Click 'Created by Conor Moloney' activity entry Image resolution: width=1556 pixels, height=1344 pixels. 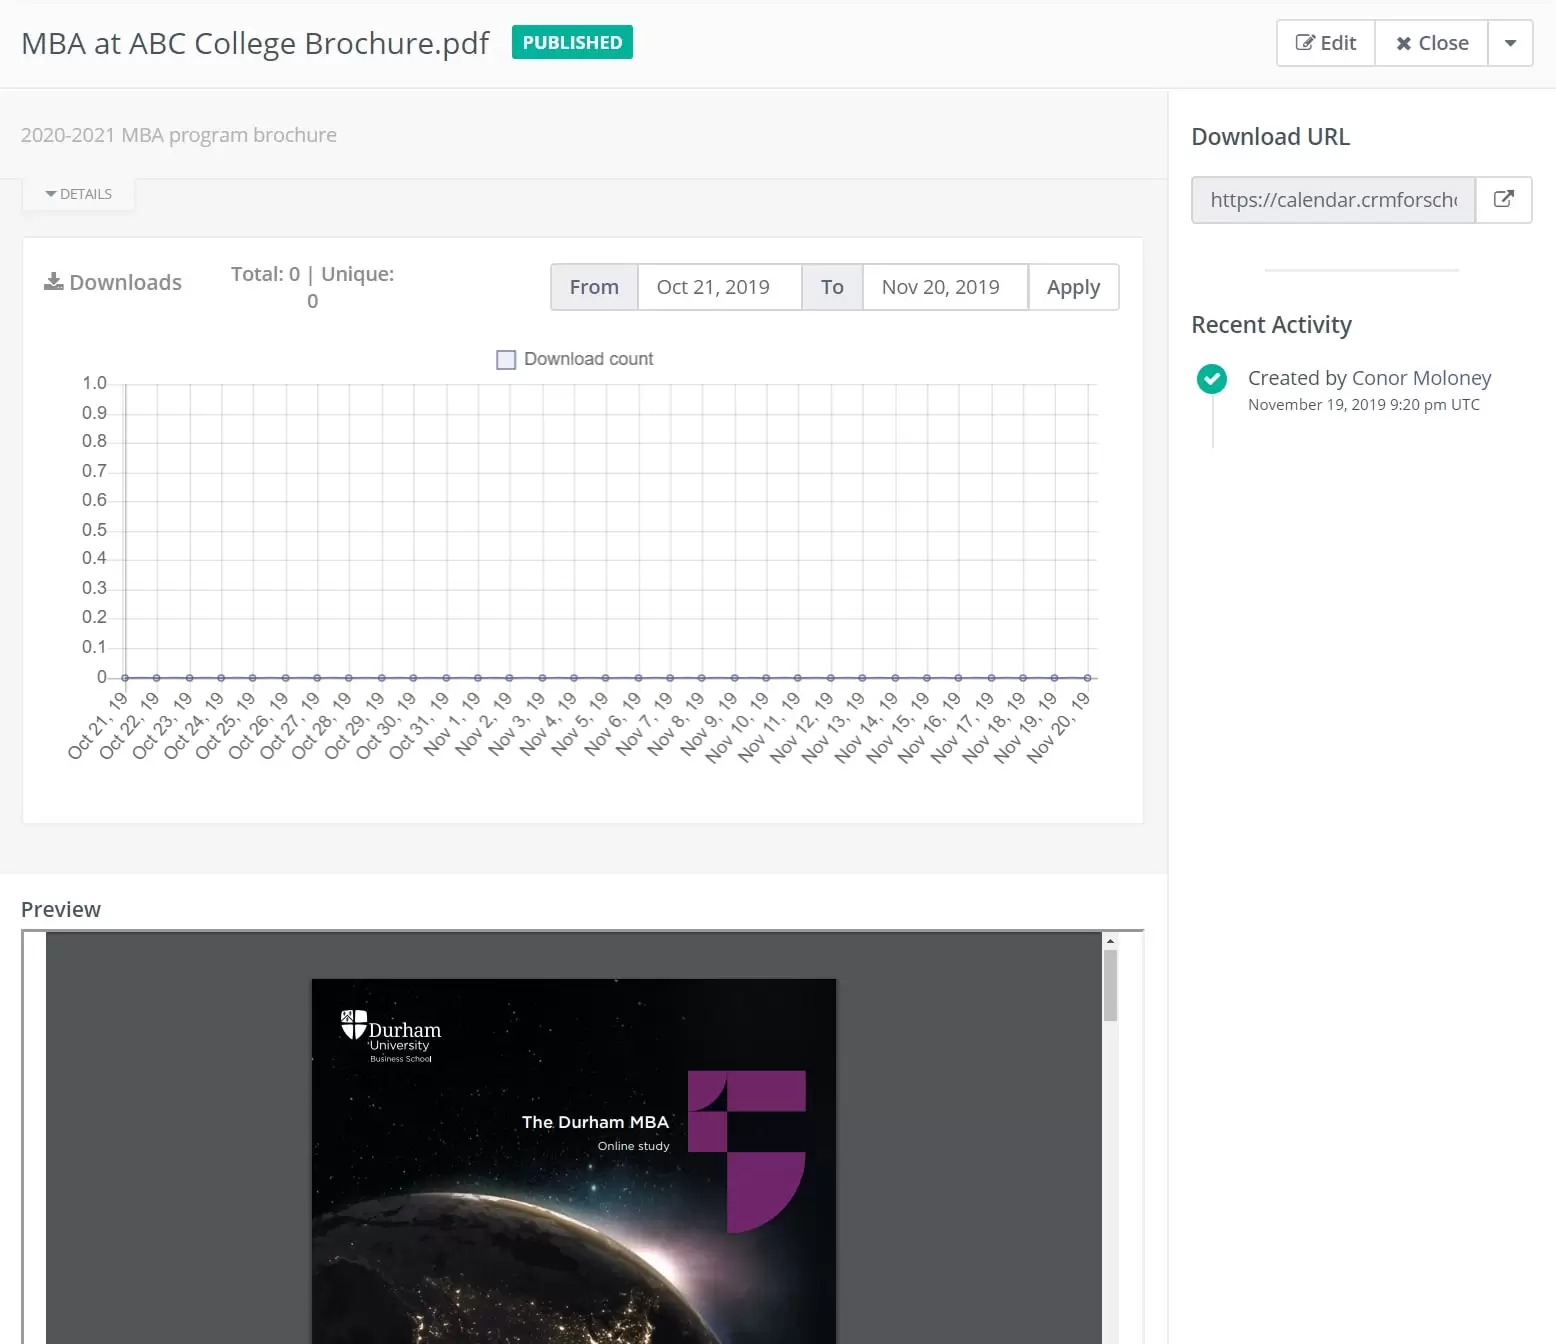click(1369, 378)
